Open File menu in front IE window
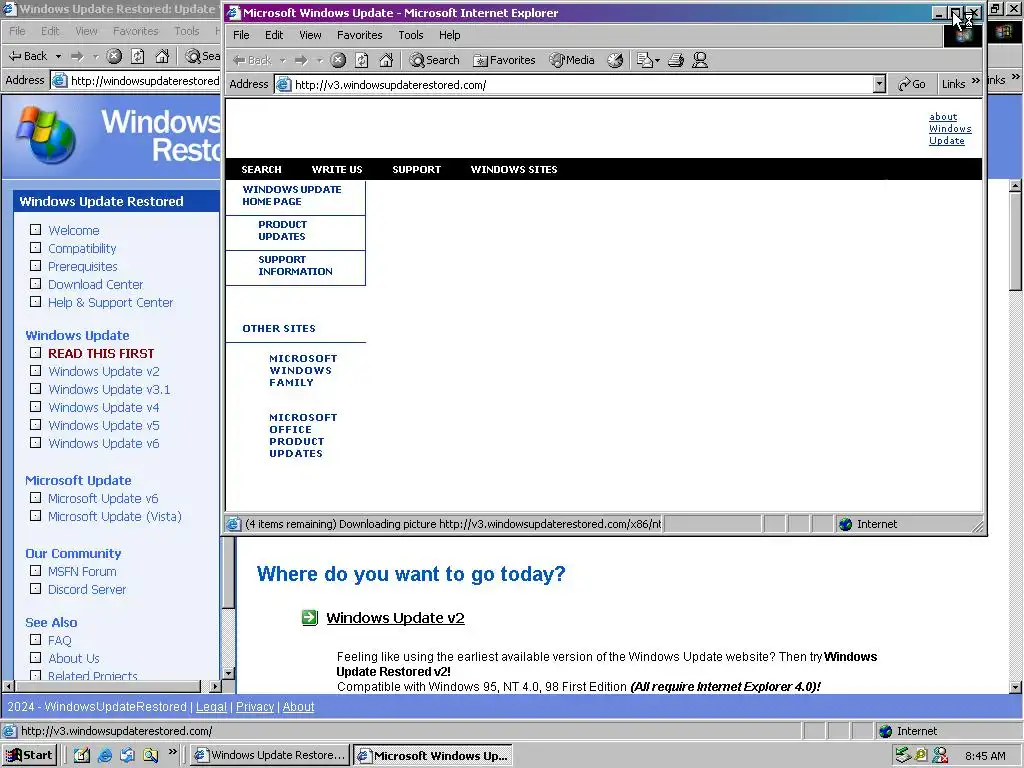 click(x=241, y=35)
